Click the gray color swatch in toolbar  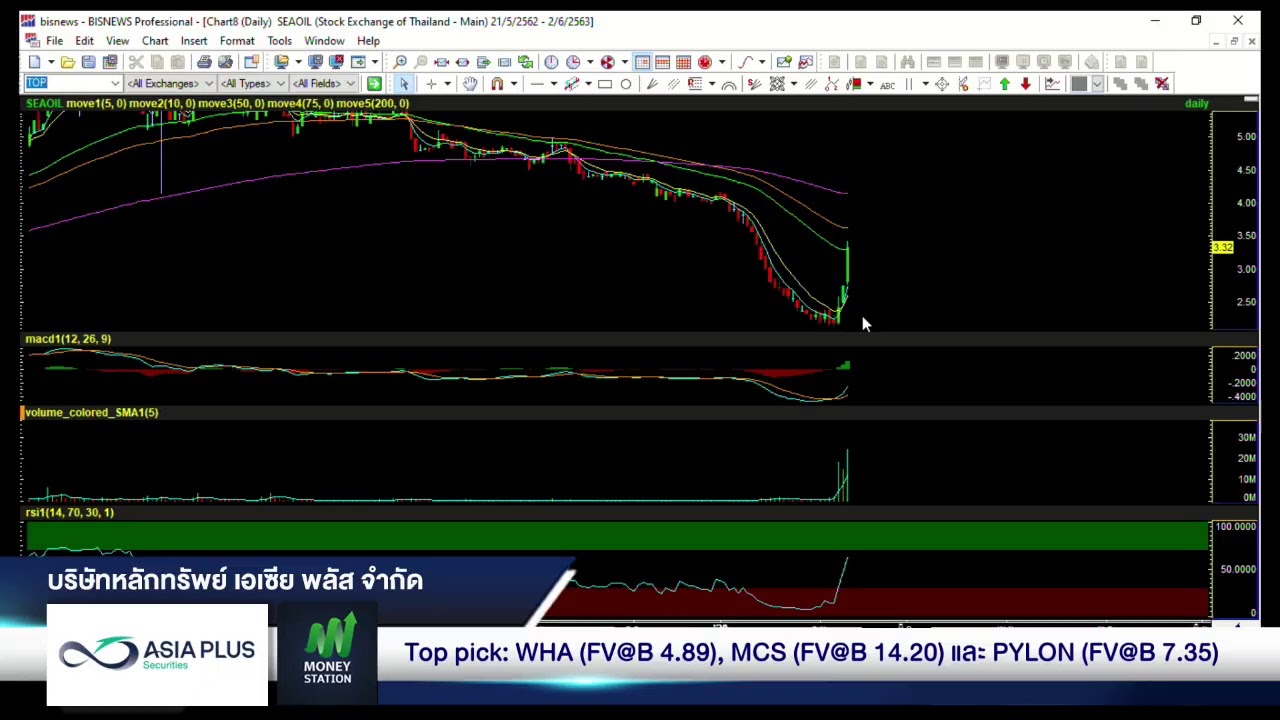[1079, 84]
